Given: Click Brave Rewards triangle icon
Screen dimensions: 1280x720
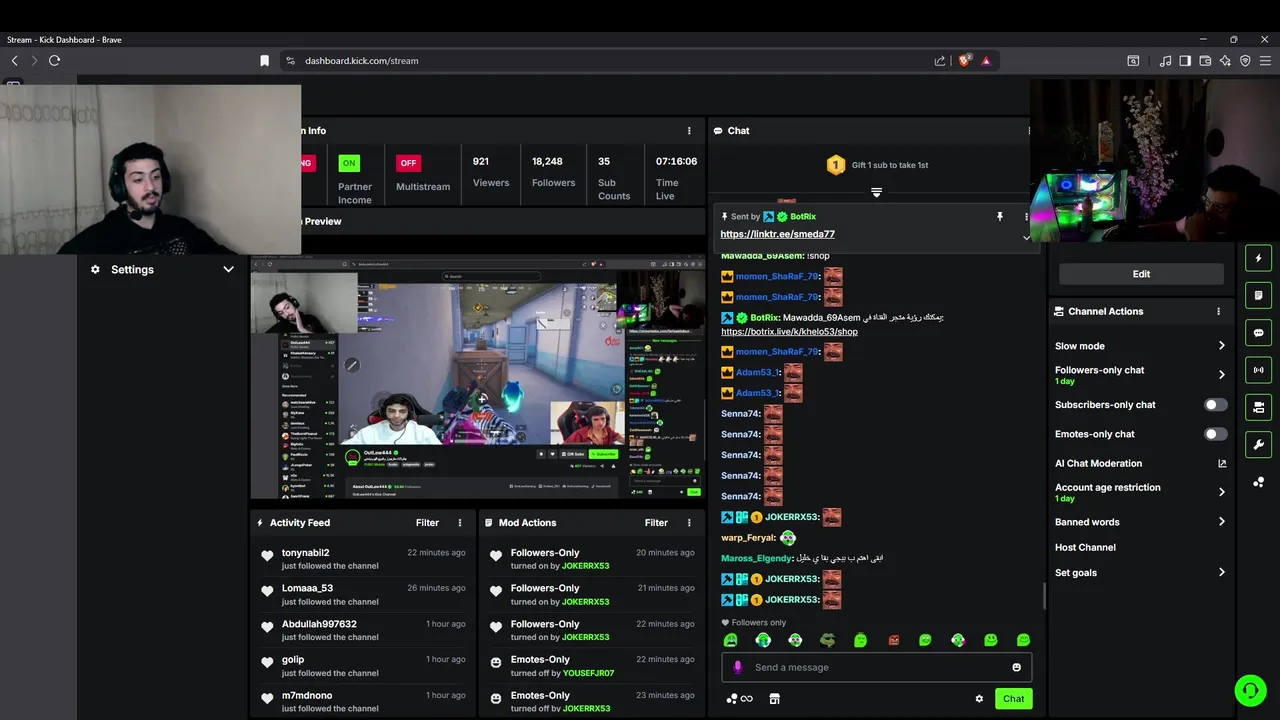Looking at the screenshot, I should 986,61.
